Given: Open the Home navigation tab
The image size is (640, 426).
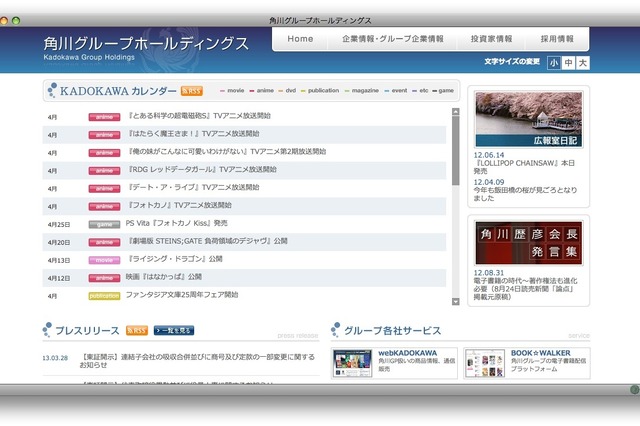Looking at the screenshot, I should [x=300, y=39].
